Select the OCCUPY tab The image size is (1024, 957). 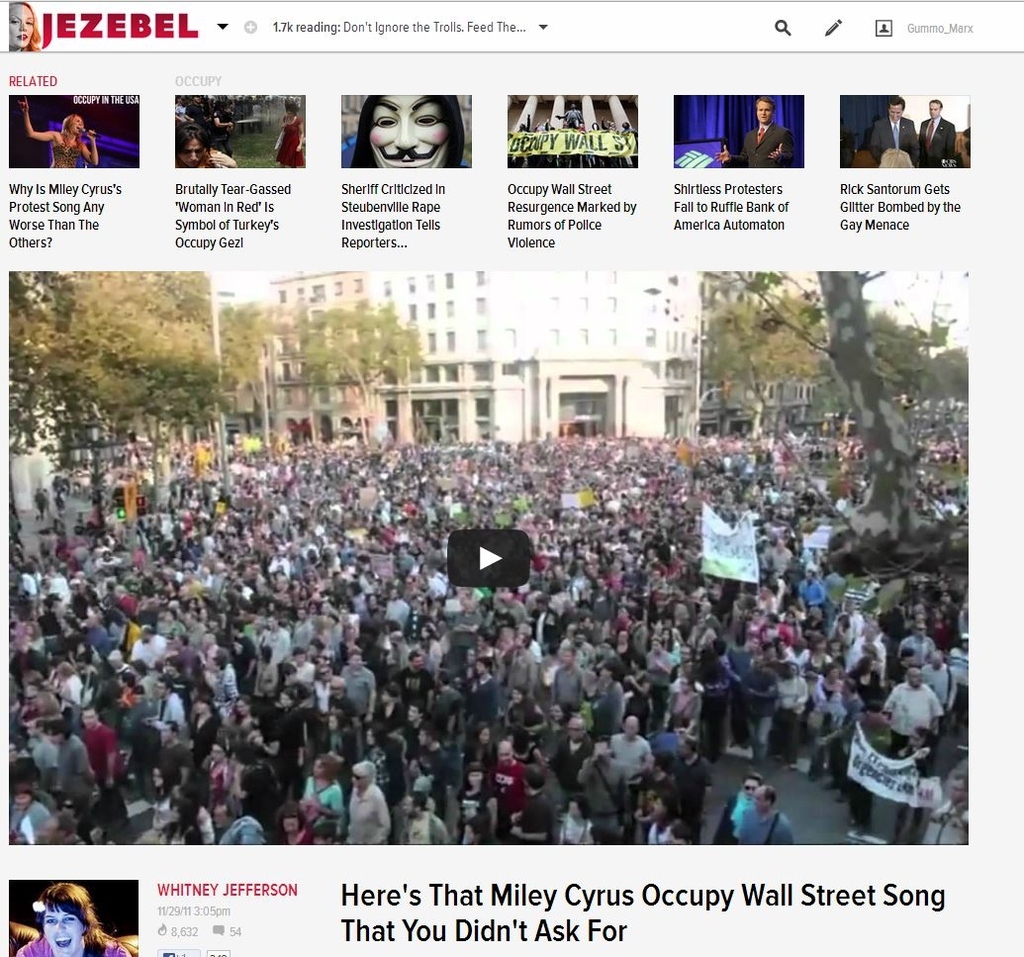pos(198,81)
